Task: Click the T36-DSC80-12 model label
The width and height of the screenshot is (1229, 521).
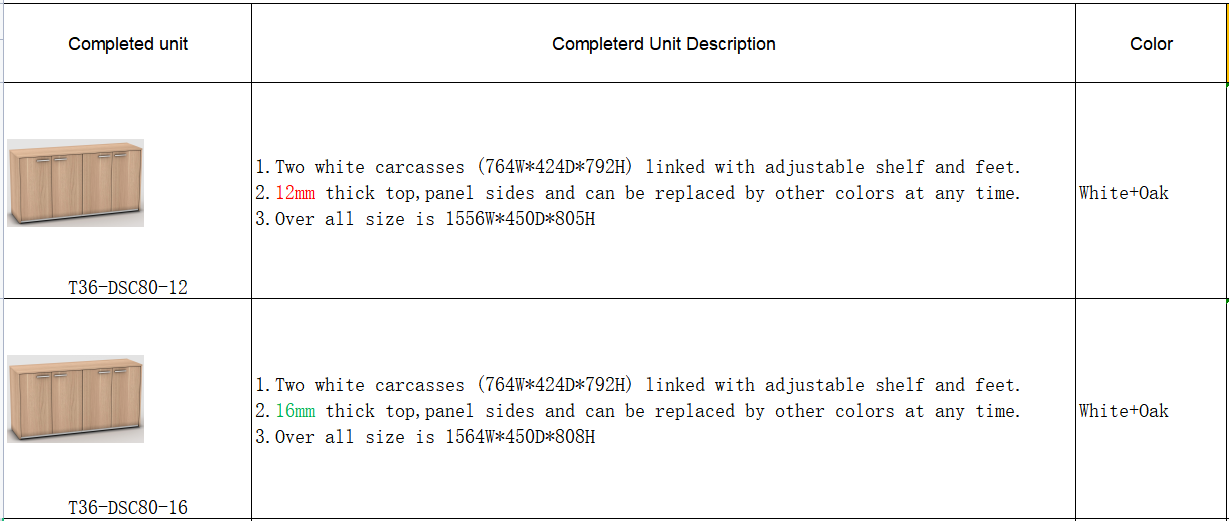Action: click(x=128, y=287)
